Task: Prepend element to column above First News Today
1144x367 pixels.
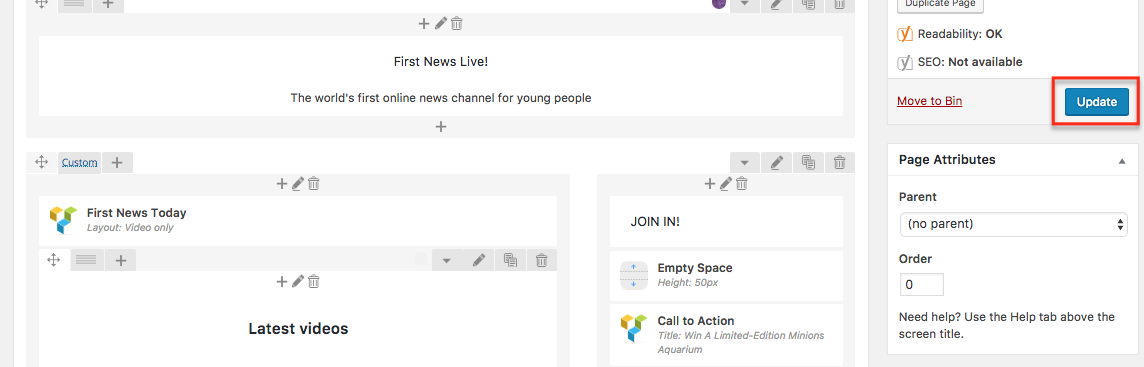Action: (282, 184)
